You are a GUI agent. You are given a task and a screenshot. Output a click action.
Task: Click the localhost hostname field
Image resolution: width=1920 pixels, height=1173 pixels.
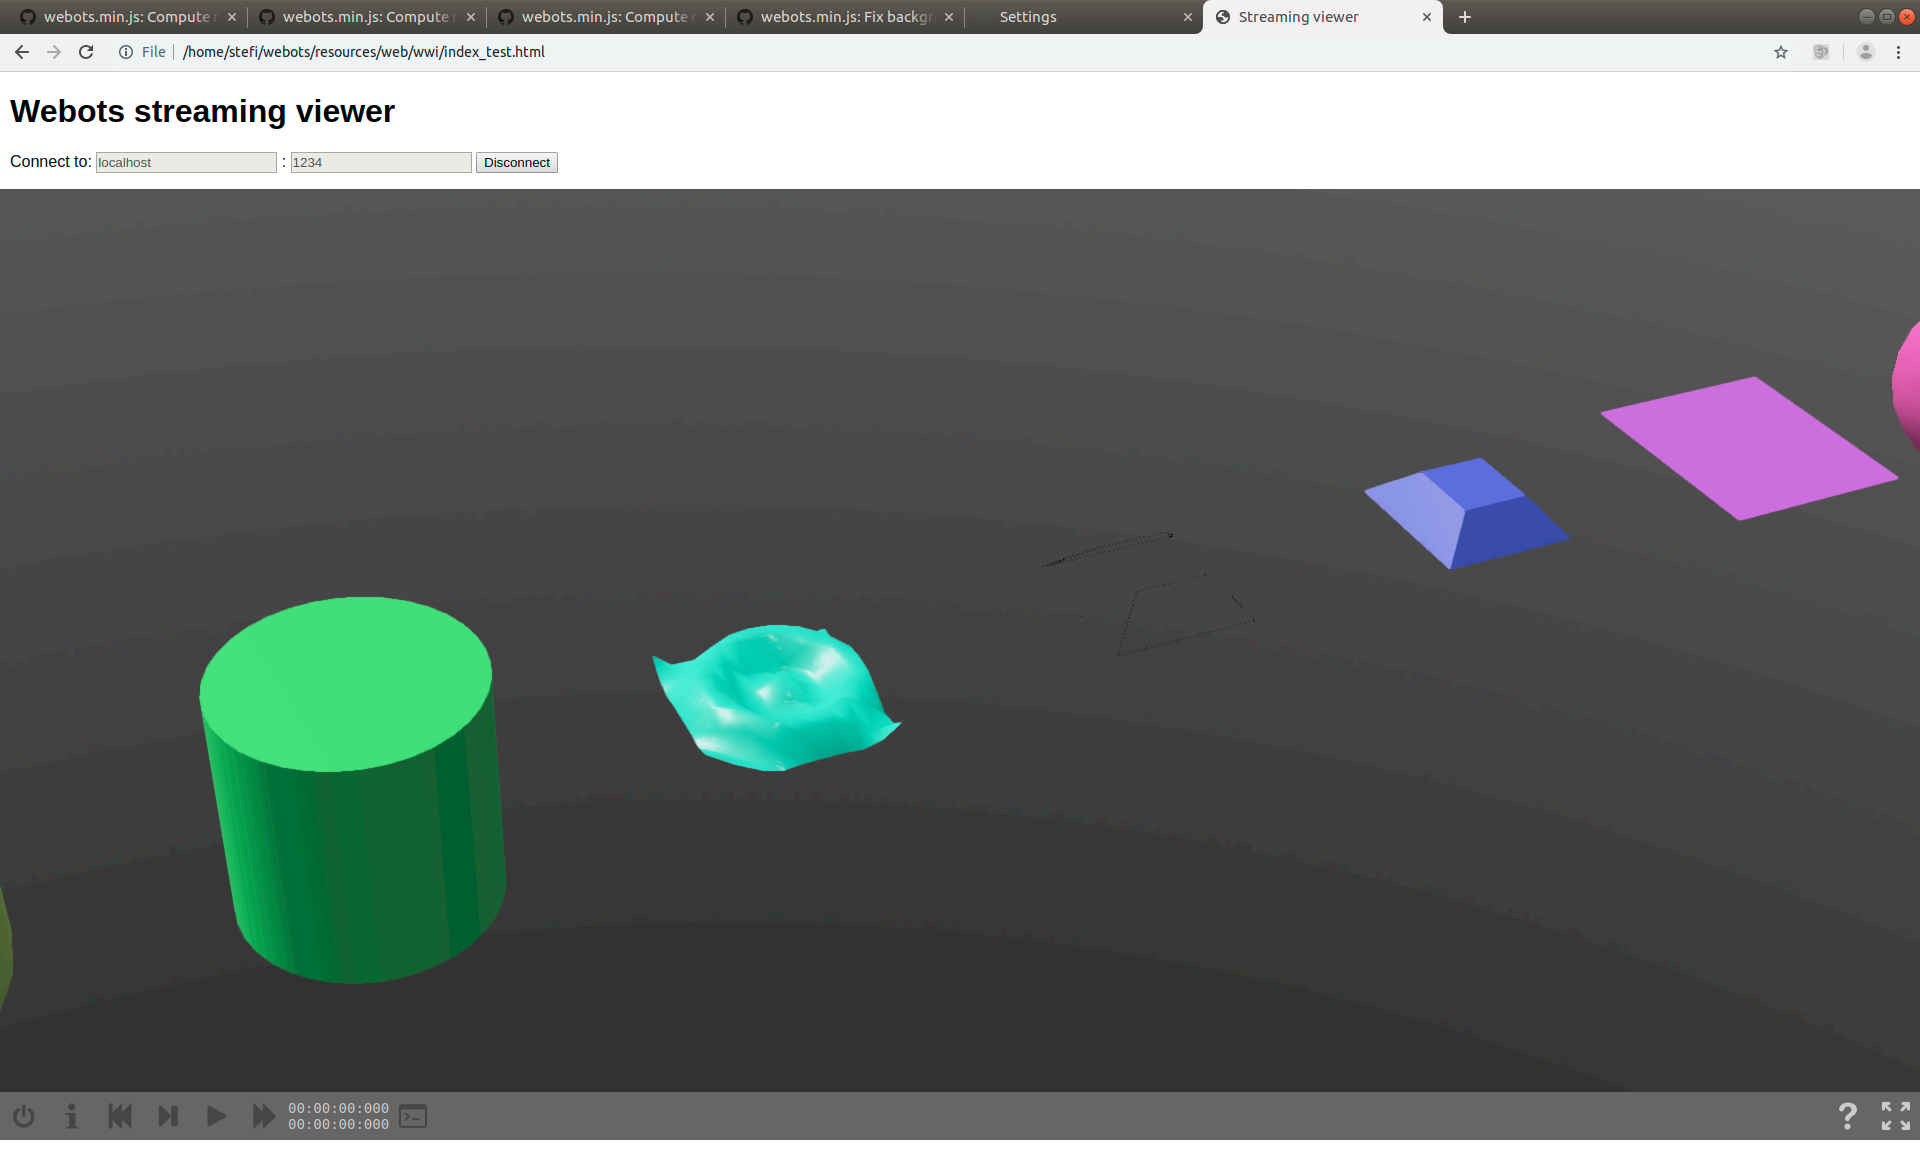(185, 162)
